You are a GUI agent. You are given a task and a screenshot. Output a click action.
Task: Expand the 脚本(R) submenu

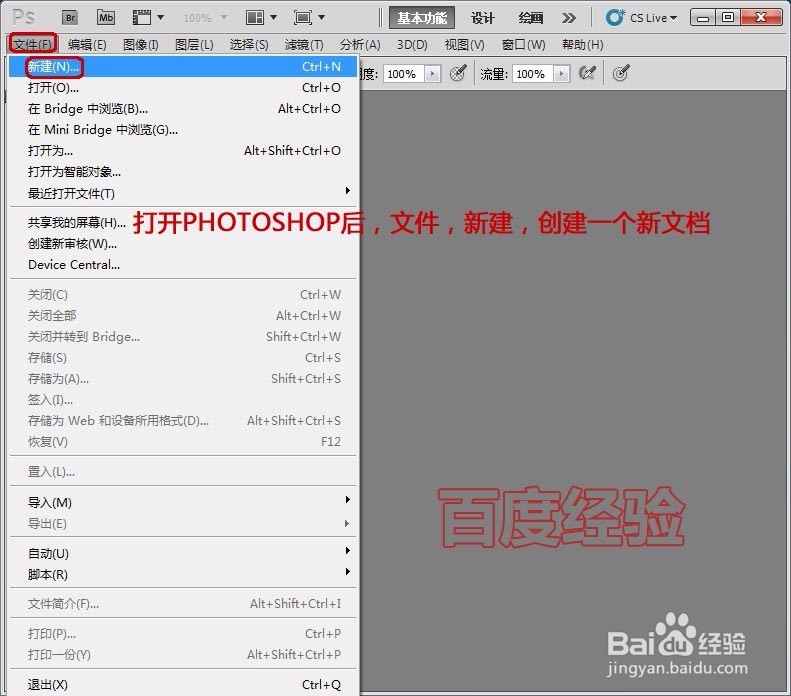tap(184, 574)
